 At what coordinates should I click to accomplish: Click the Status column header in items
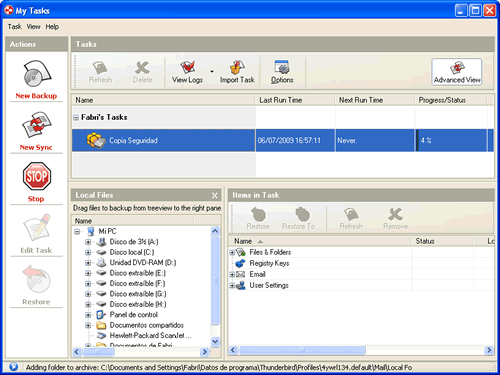442,241
